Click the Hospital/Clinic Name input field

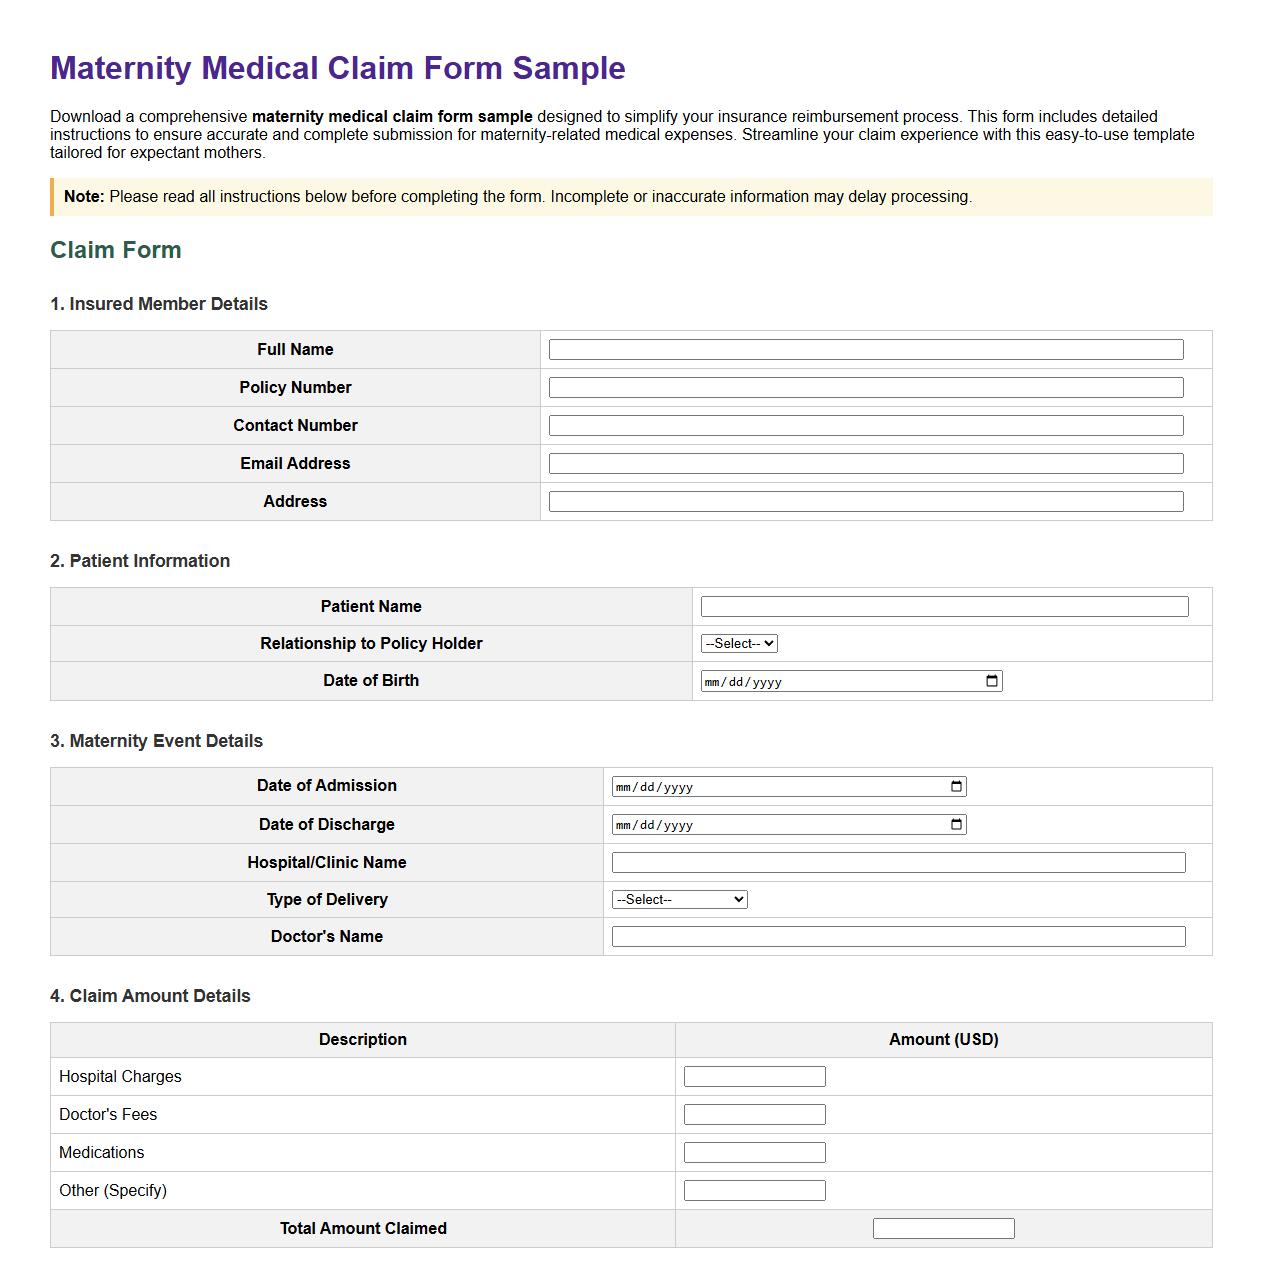tap(898, 861)
